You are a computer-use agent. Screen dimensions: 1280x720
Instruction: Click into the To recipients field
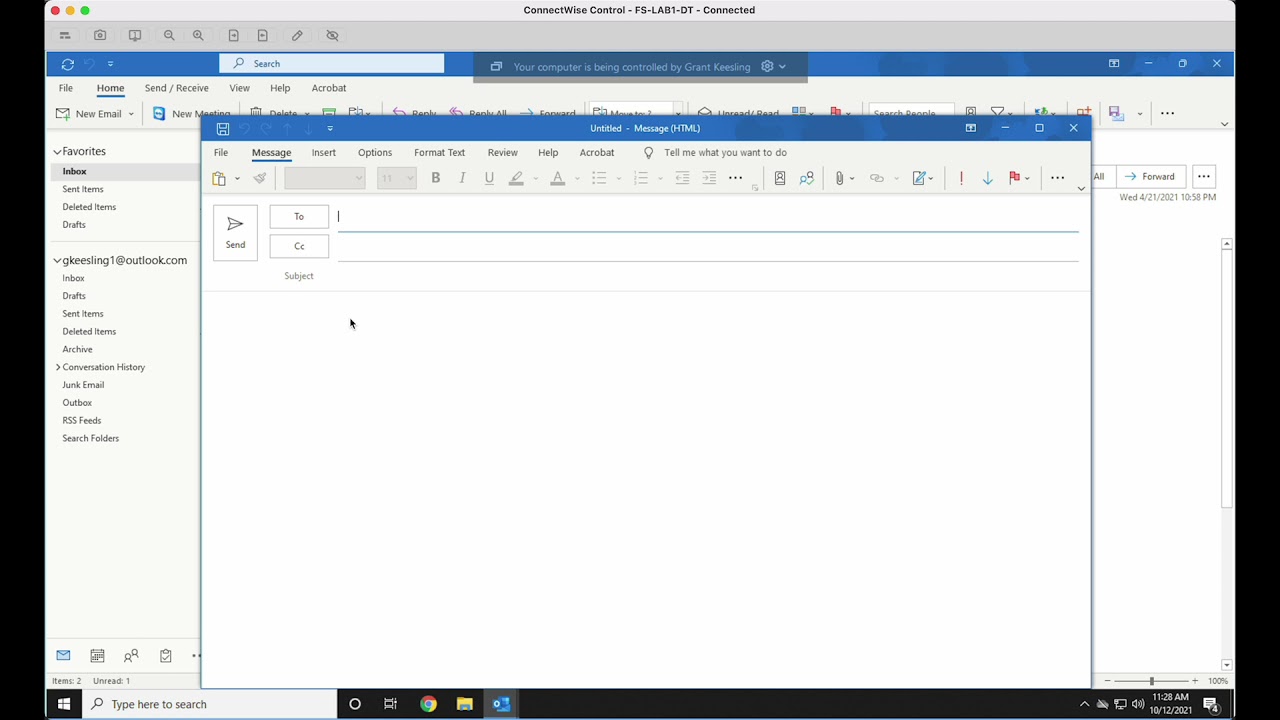[708, 217]
